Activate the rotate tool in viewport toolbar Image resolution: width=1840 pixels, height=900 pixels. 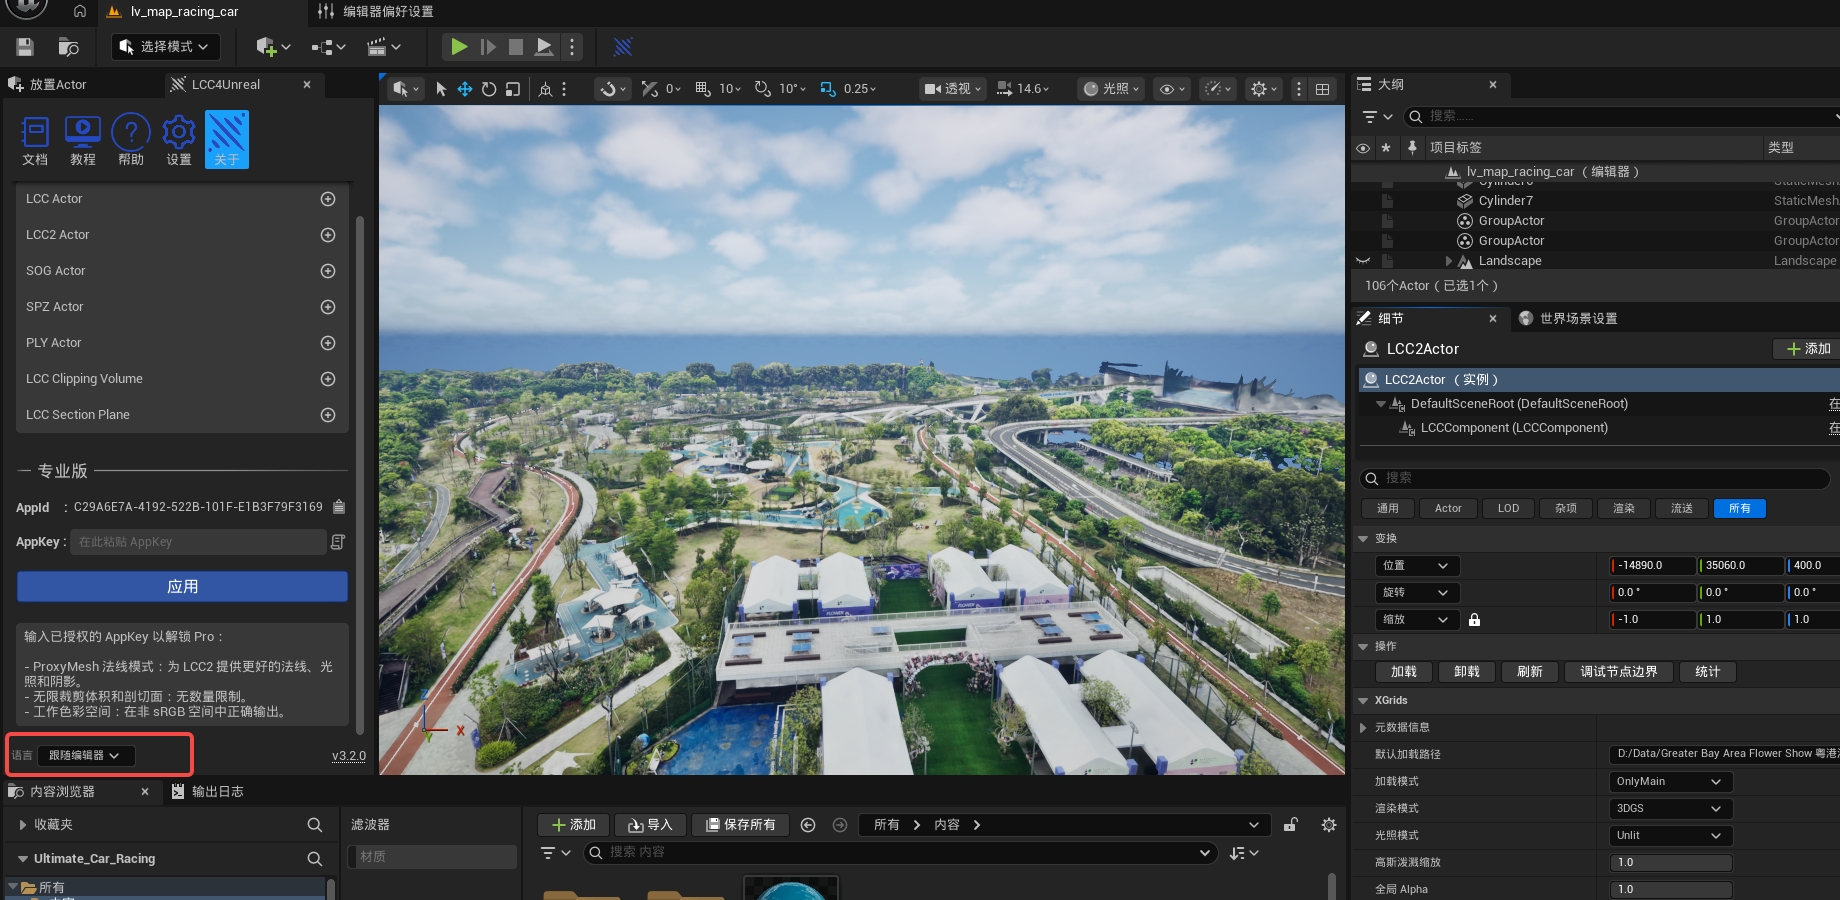(x=489, y=89)
